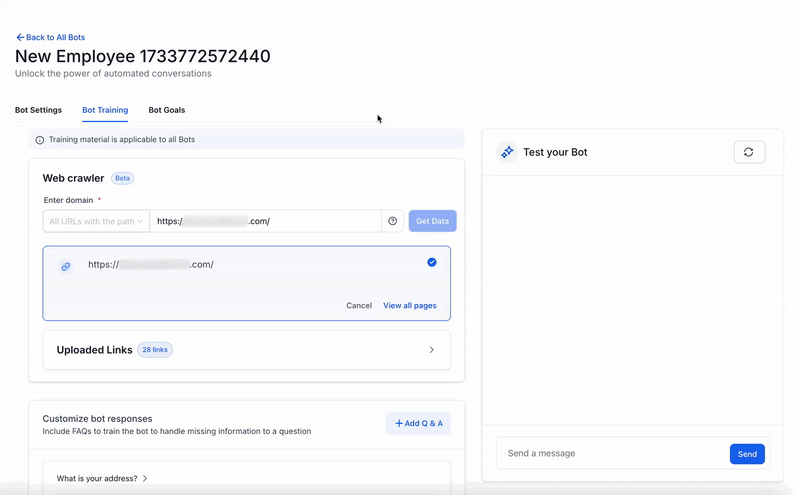Click the refresh icon in Test your Bot
This screenshot has height=495, width=800.
749,152
